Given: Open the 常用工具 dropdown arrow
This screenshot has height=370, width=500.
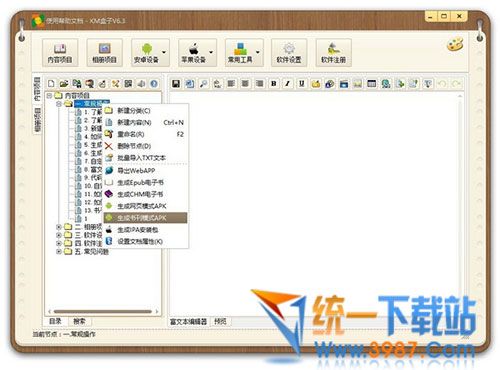Looking at the screenshot, I should [x=258, y=52].
